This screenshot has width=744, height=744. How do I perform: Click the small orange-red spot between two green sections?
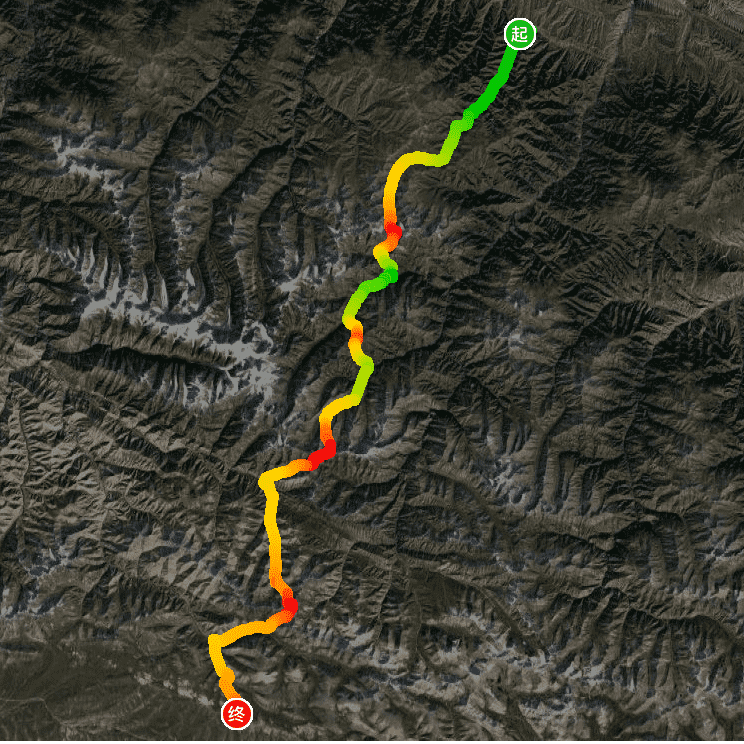356,335
